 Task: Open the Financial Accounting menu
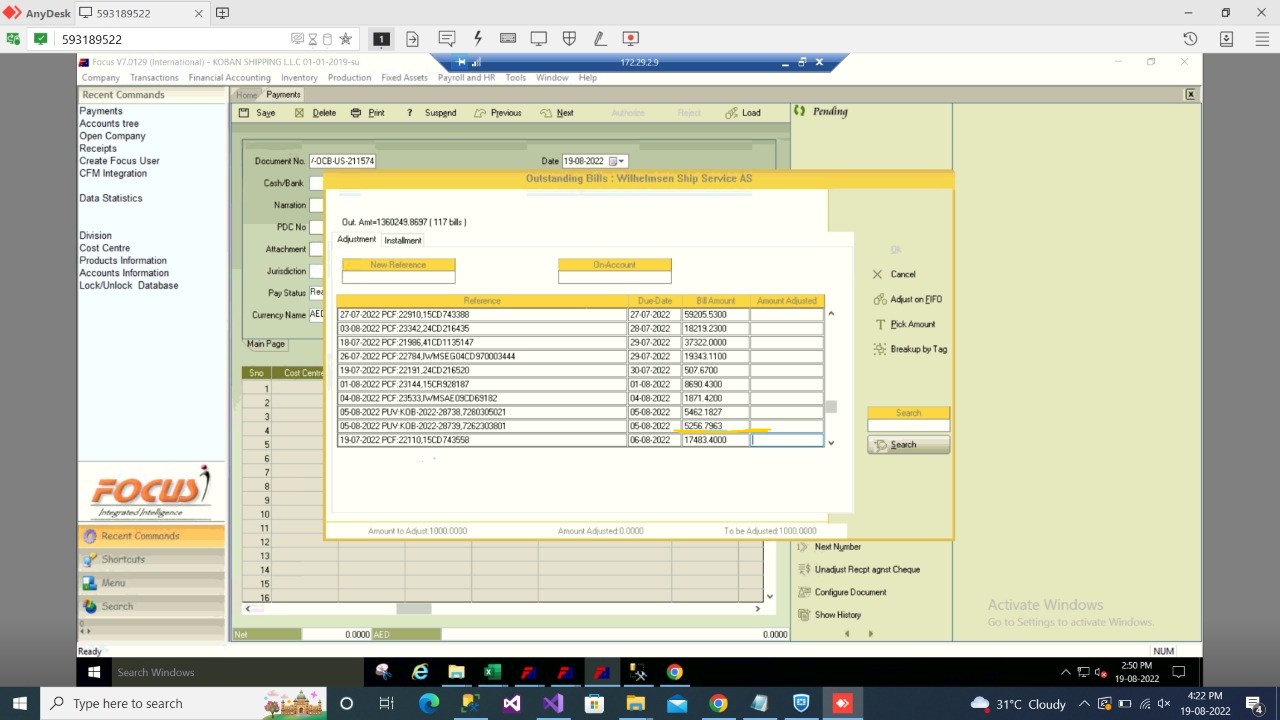(x=229, y=78)
